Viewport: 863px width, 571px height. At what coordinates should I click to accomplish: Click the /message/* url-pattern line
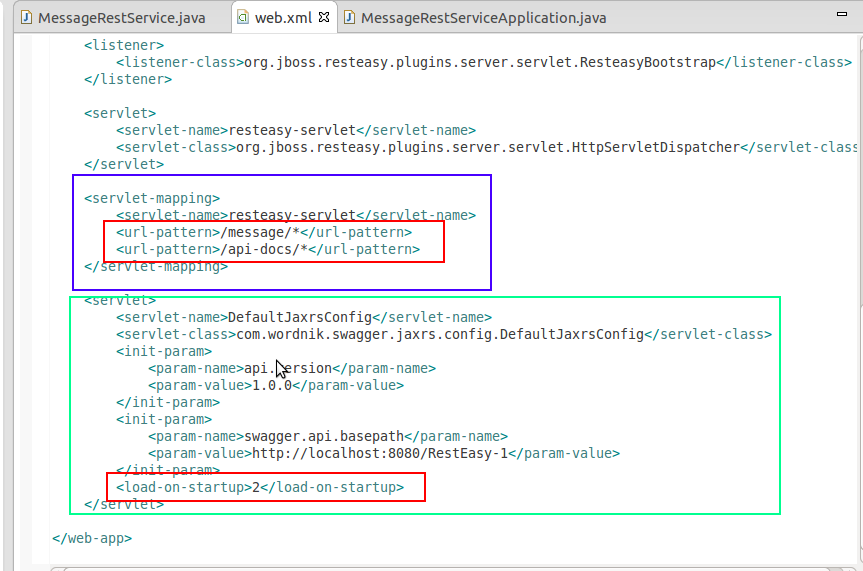264,232
